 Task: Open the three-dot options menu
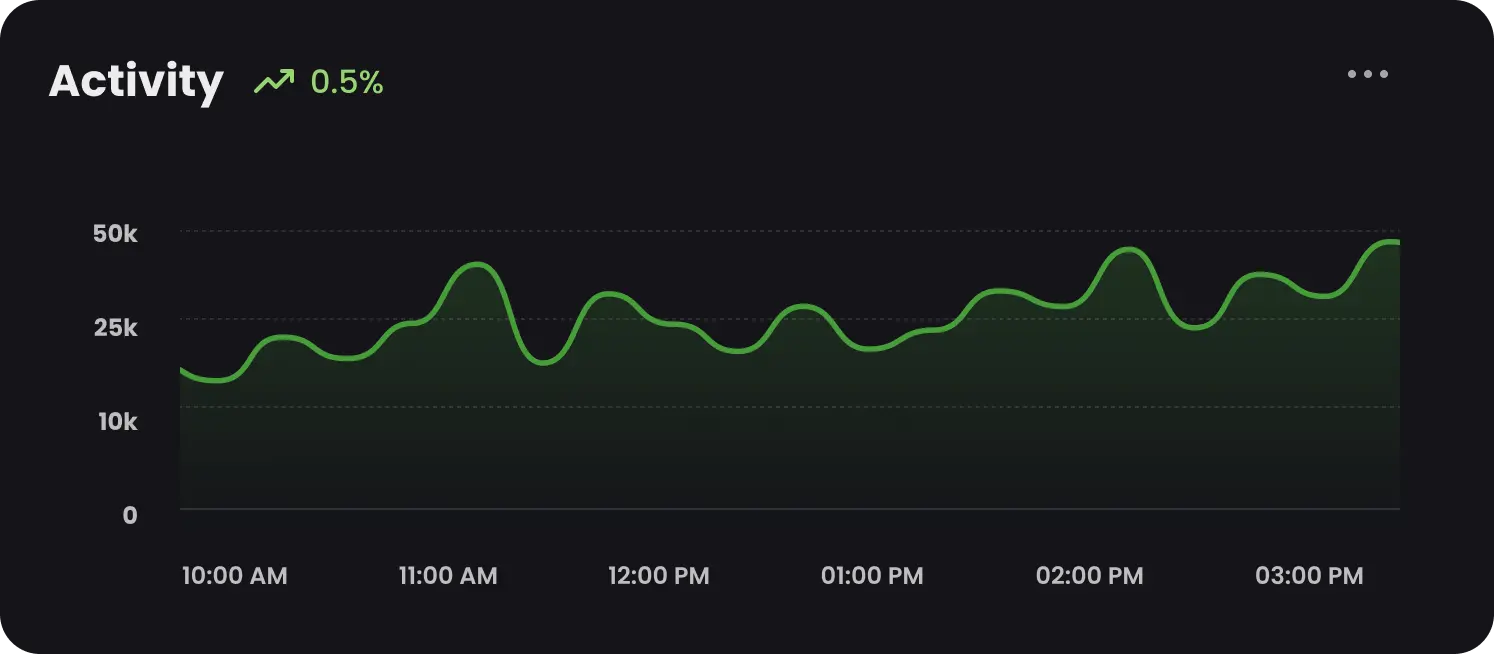pos(1367,74)
